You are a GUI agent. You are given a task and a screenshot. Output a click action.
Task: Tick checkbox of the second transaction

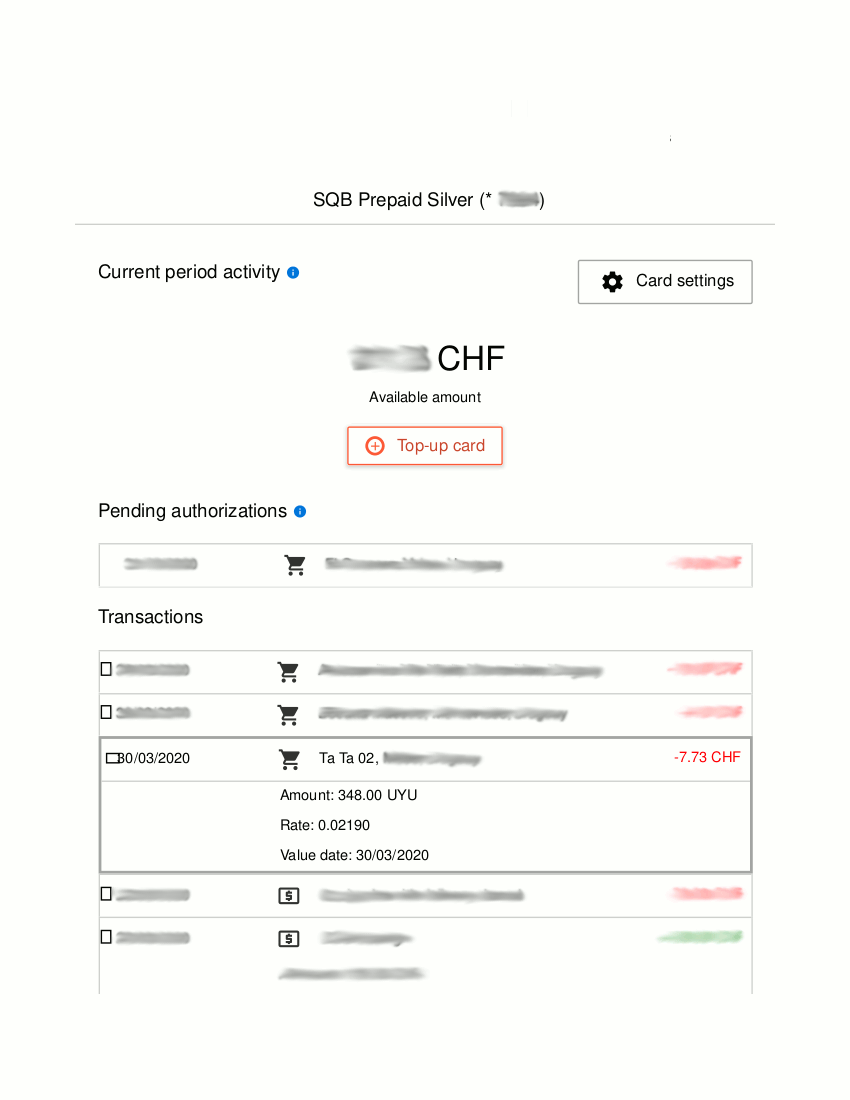click(106, 712)
